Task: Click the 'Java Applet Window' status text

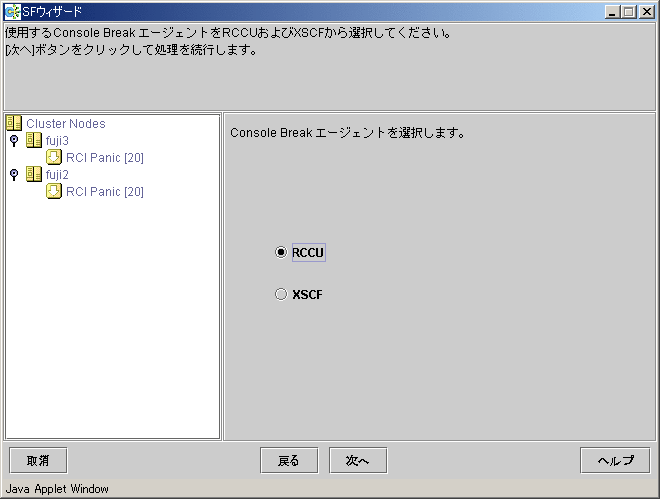Action: point(57,489)
